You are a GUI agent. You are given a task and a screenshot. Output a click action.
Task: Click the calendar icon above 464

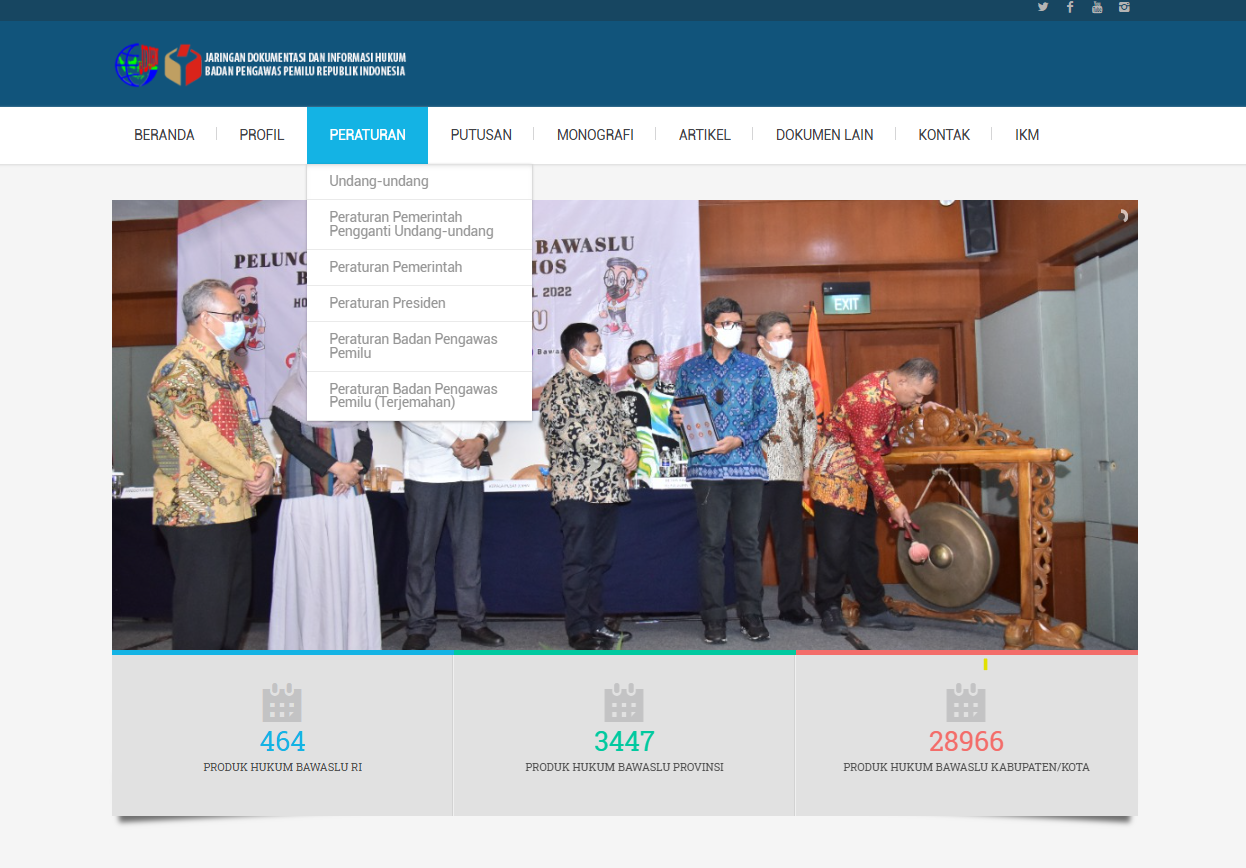(282, 703)
